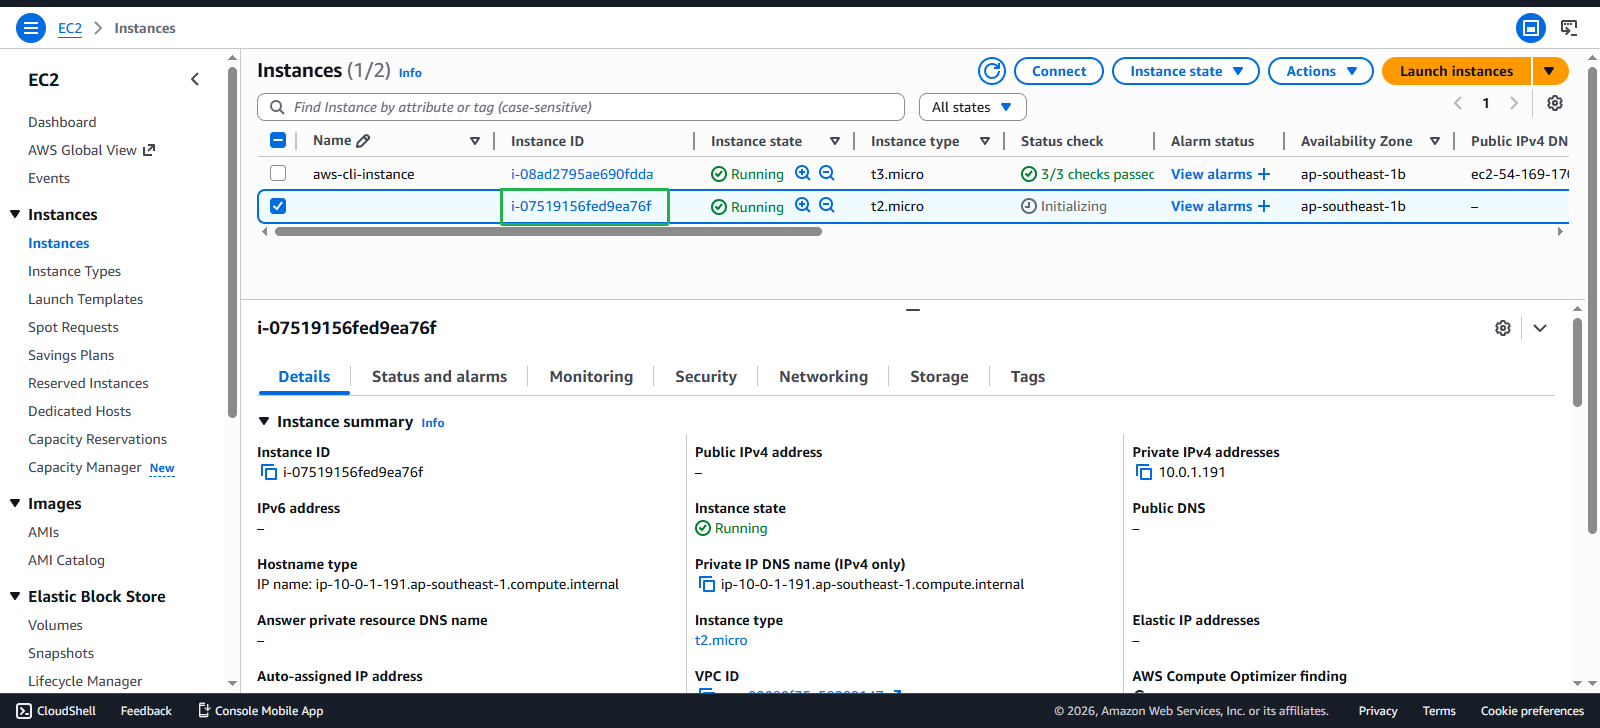The image size is (1600, 728).
Task: Copy the Private IP DNS name
Action: pyautogui.click(x=707, y=584)
